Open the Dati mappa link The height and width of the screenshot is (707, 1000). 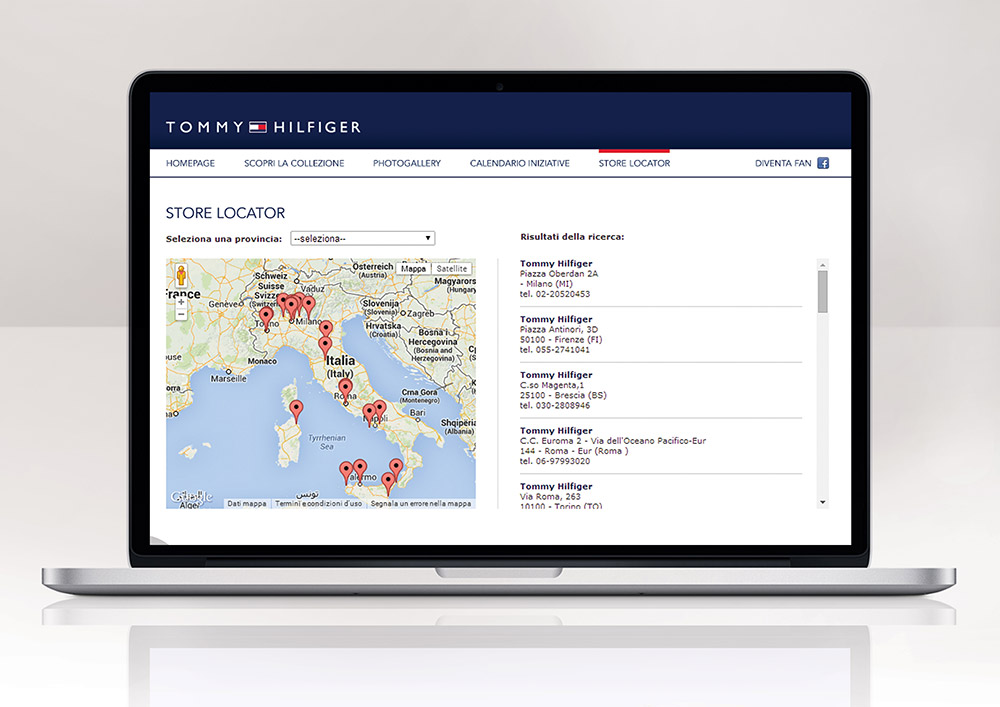(247, 504)
